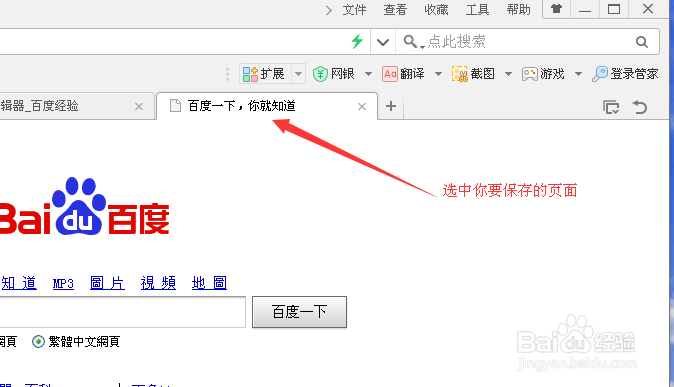Image resolution: width=674 pixels, height=387 pixels.
Task: Click the page icon on Baidu tab
Action: pos(175,105)
